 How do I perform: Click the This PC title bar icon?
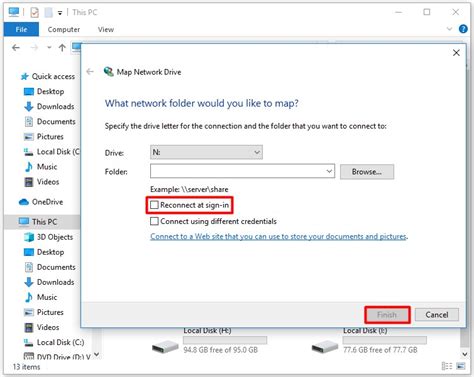[14, 12]
